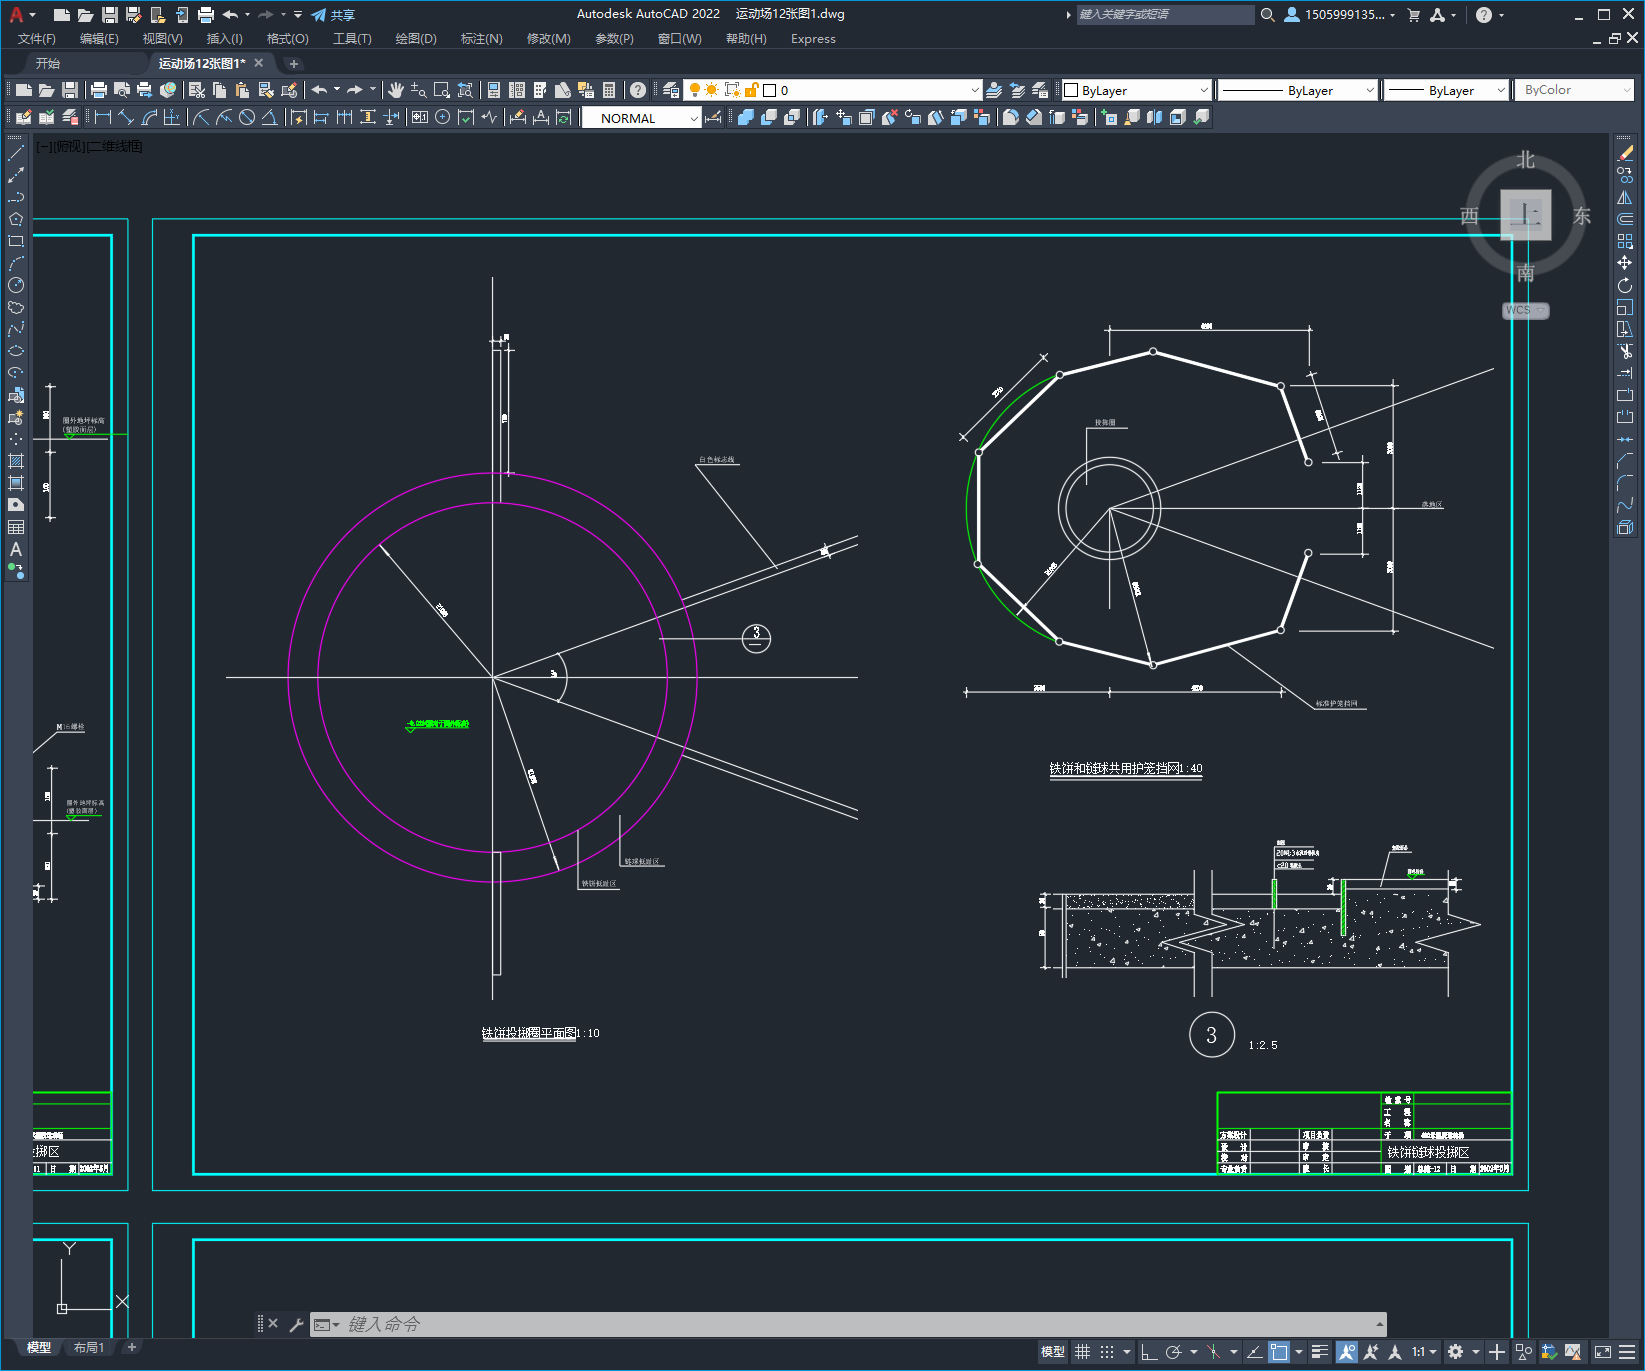This screenshot has width=1645, height=1371.
Task: Select the Multiline Text tool
Action: [16, 549]
